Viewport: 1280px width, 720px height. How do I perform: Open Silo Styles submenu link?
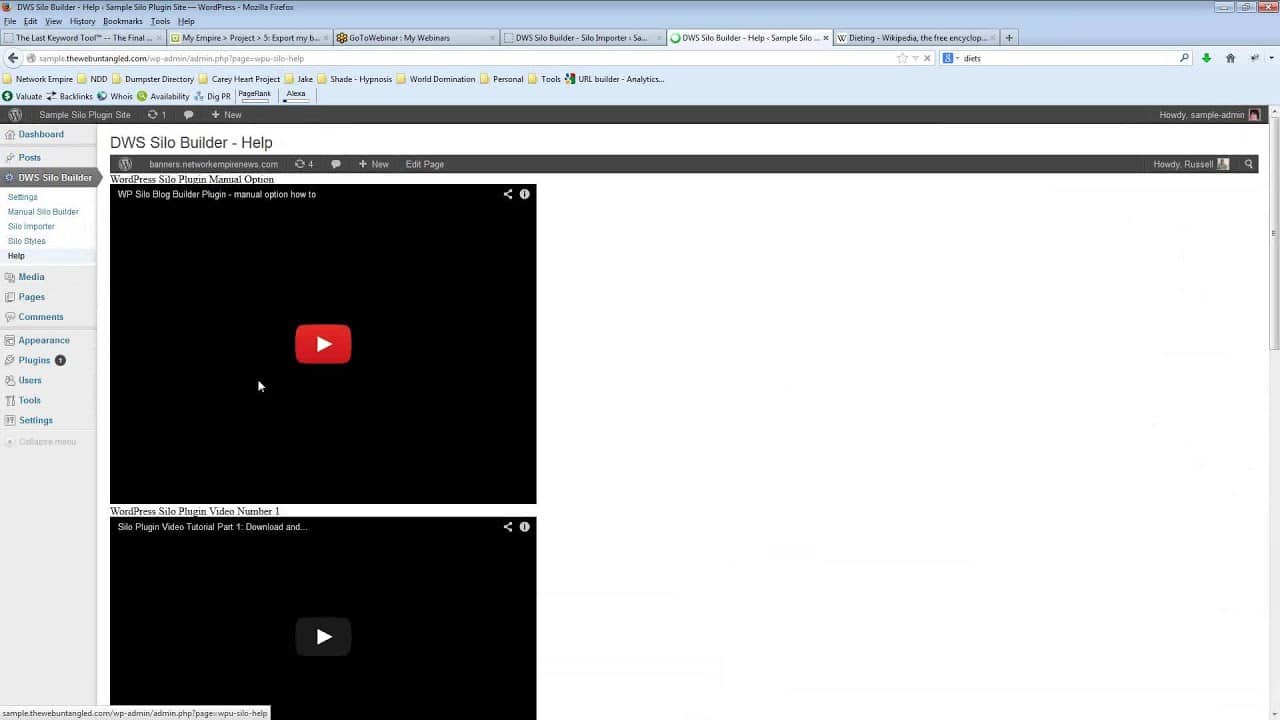click(x=27, y=241)
